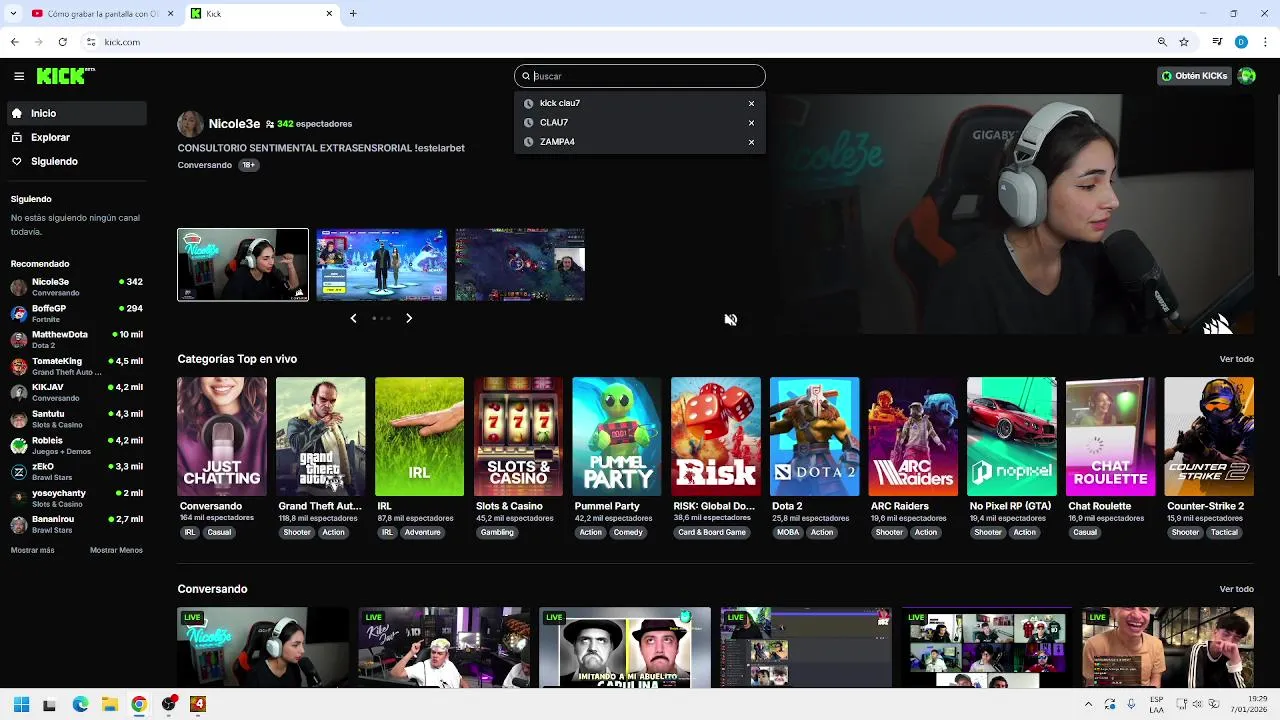Viewport: 1280px width, 720px height.
Task: Remove 'CLAU7' from search history
Action: click(751, 123)
